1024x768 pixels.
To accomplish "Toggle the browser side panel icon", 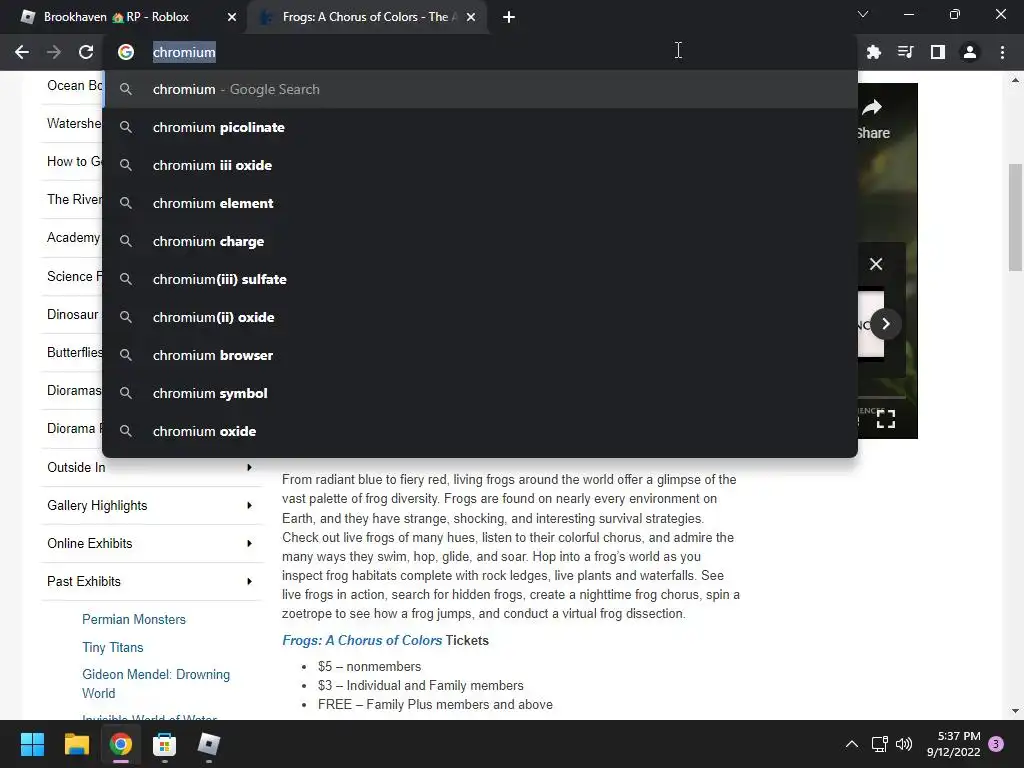I will [x=938, y=52].
